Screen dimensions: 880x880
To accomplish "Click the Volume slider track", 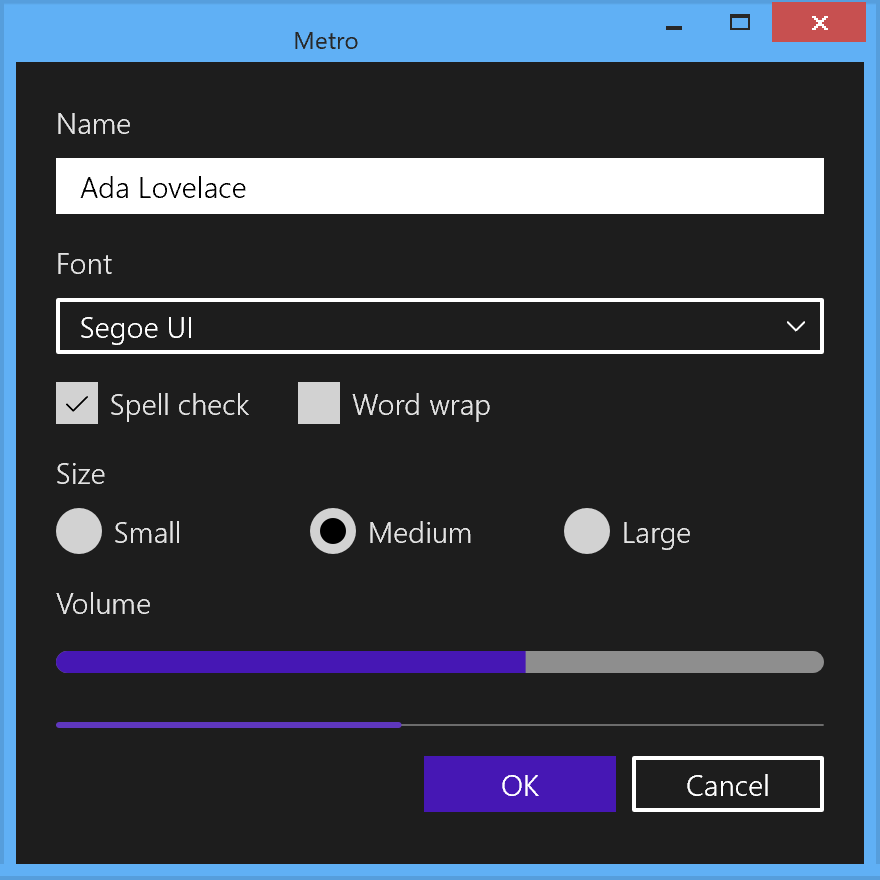I will (x=440, y=662).
